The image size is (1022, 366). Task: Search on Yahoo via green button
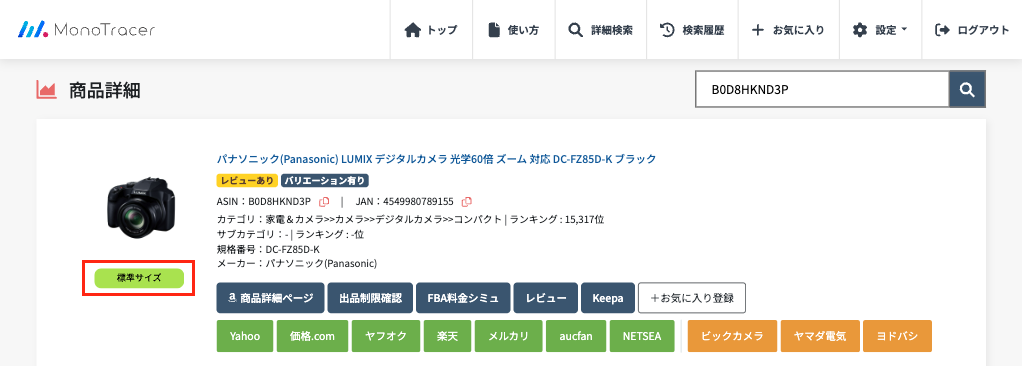click(x=245, y=336)
